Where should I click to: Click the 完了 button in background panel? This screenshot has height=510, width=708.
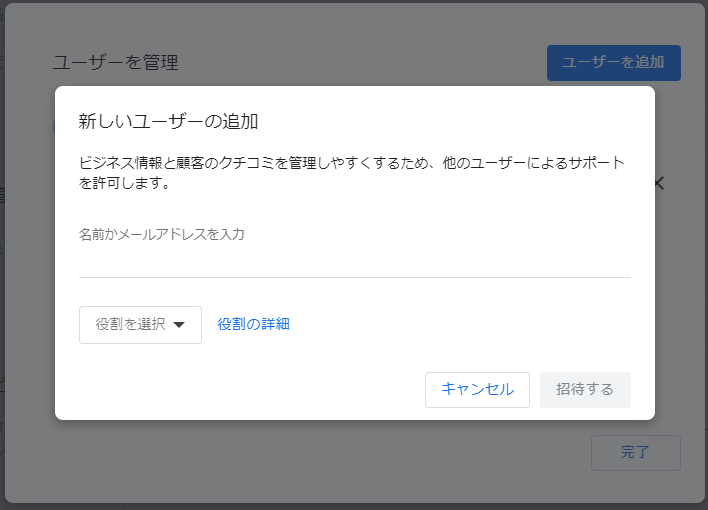click(x=636, y=453)
